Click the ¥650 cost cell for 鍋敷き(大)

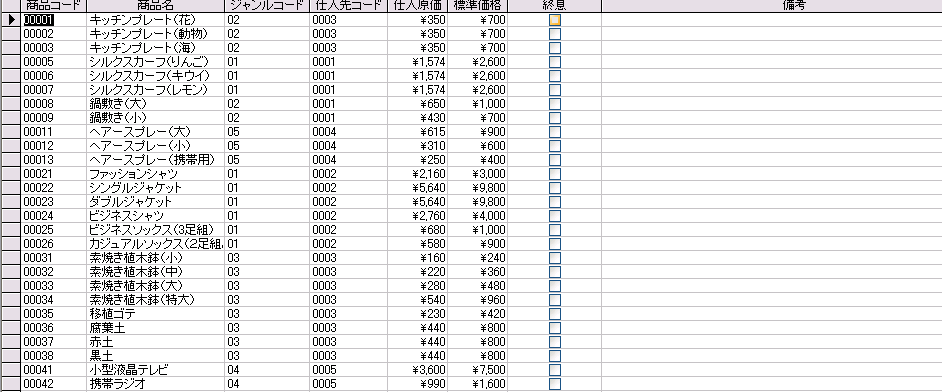tap(417, 104)
